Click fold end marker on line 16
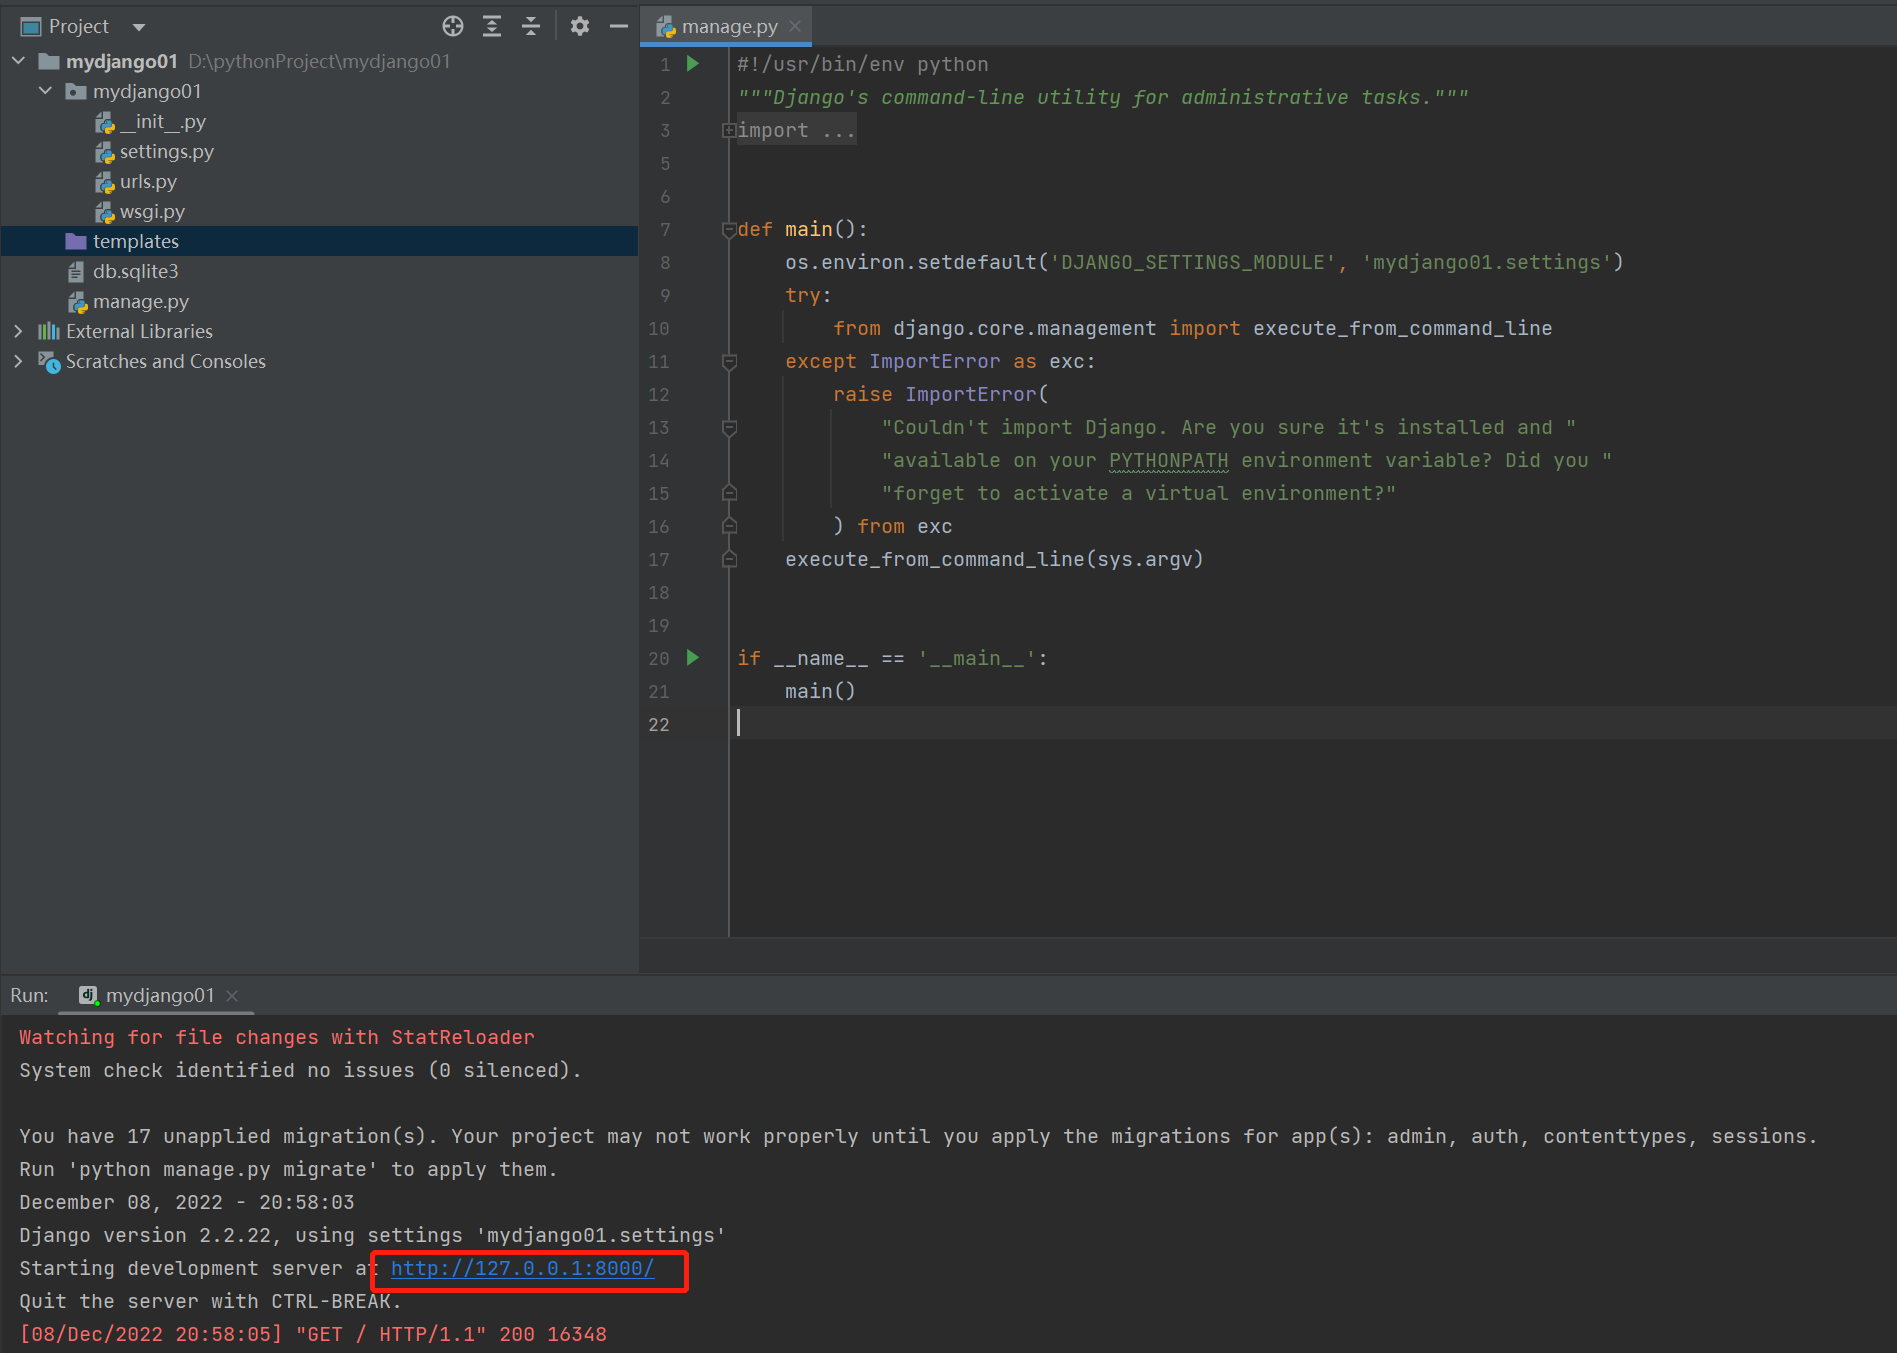Viewport: 1897px width, 1353px height. coord(729,526)
